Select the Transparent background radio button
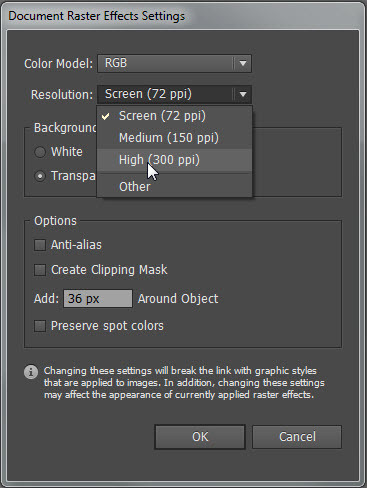Screen dimensions: 367x488 coord(40,176)
